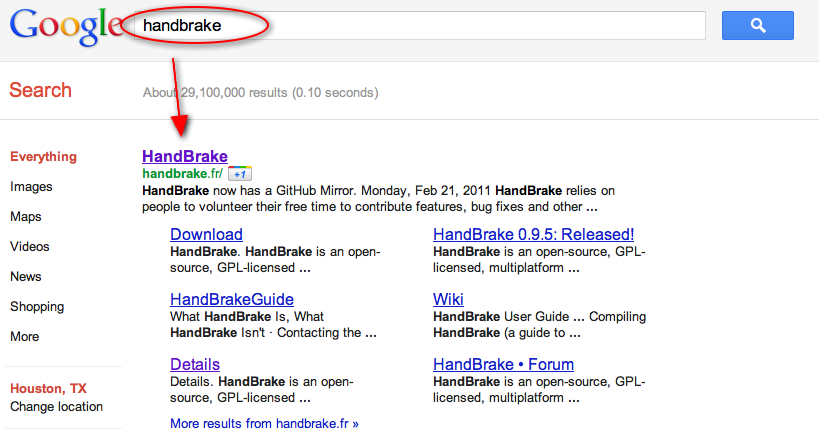
Task: Open the Wiki sitelink
Action: coord(448,299)
